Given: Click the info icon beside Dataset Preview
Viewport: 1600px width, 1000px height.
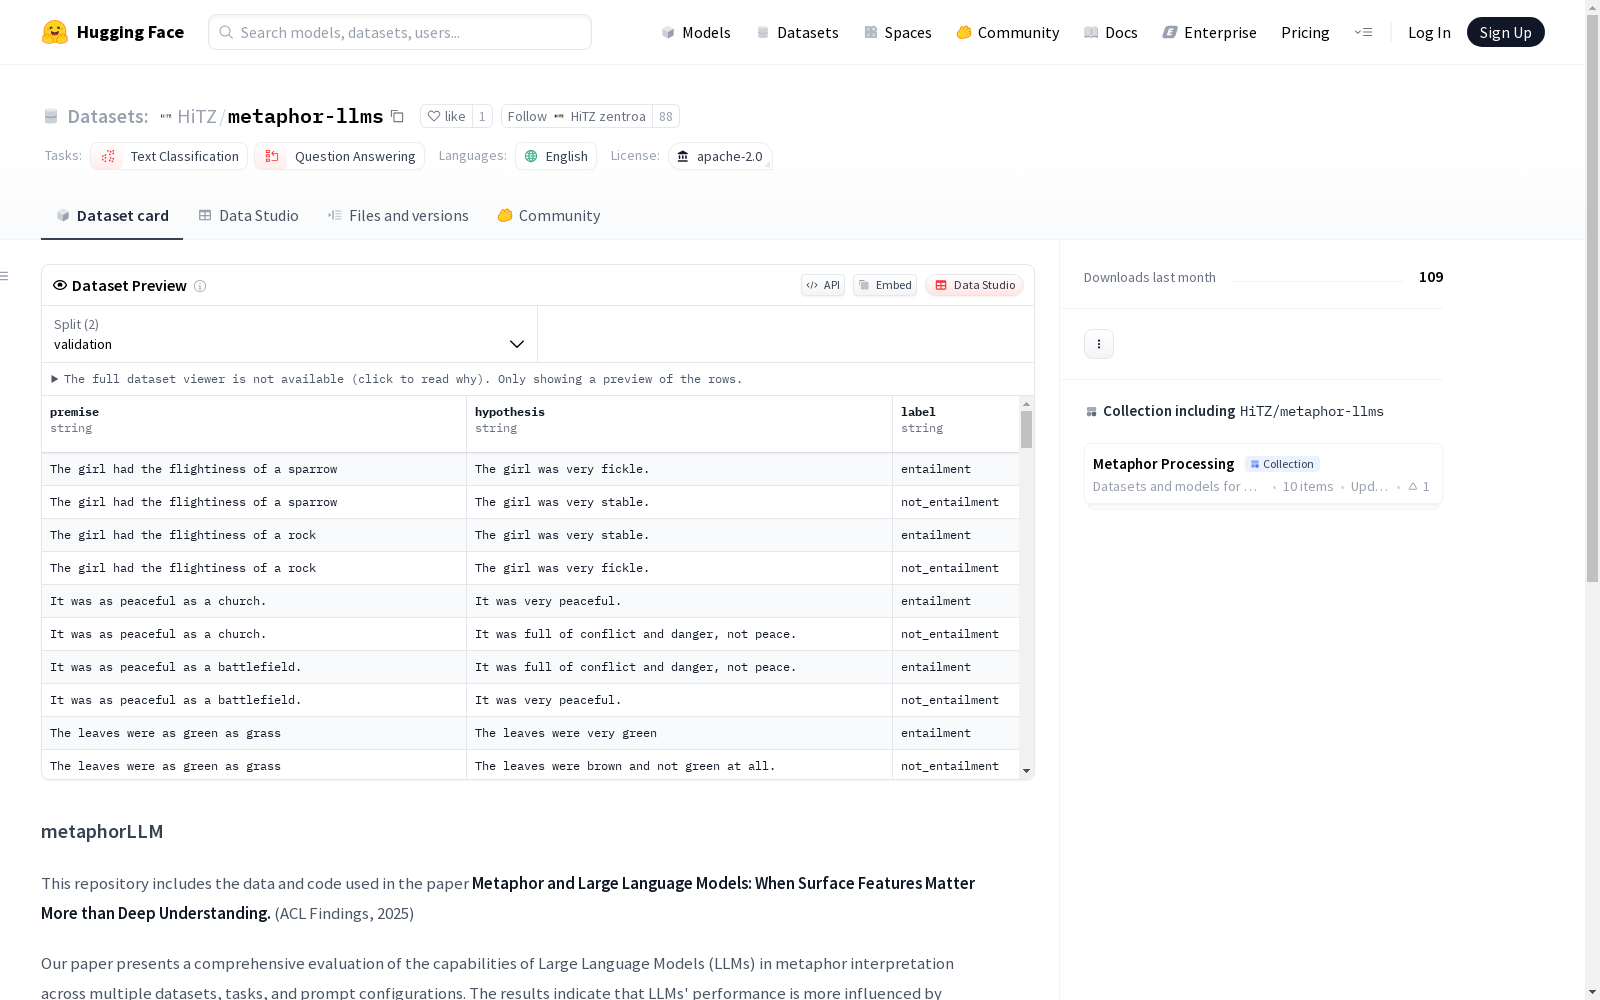Looking at the screenshot, I should pos(200,286).
